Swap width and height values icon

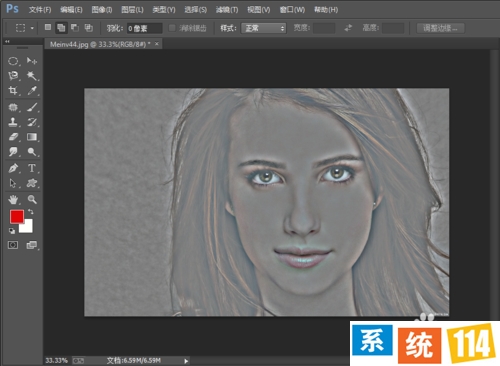click(348, 28)
